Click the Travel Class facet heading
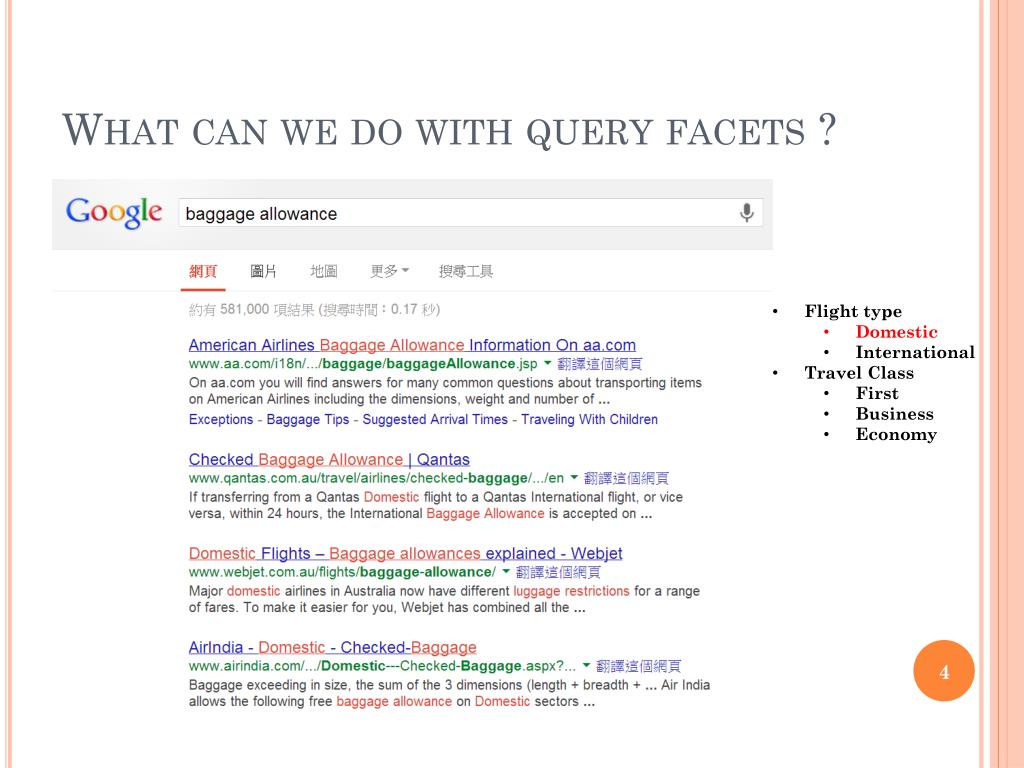Image resolution: width=1024 pixels, height=768 pixels. pyautogui.click(x=859, y=373)
